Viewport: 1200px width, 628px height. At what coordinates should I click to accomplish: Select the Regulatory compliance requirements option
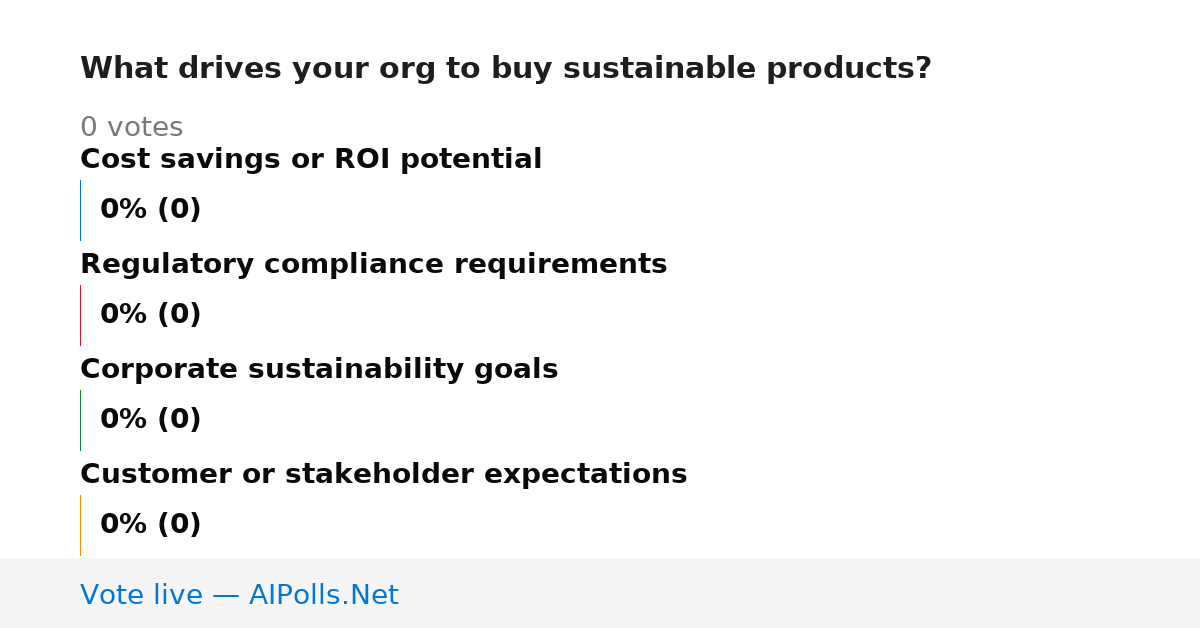(373, 265)
